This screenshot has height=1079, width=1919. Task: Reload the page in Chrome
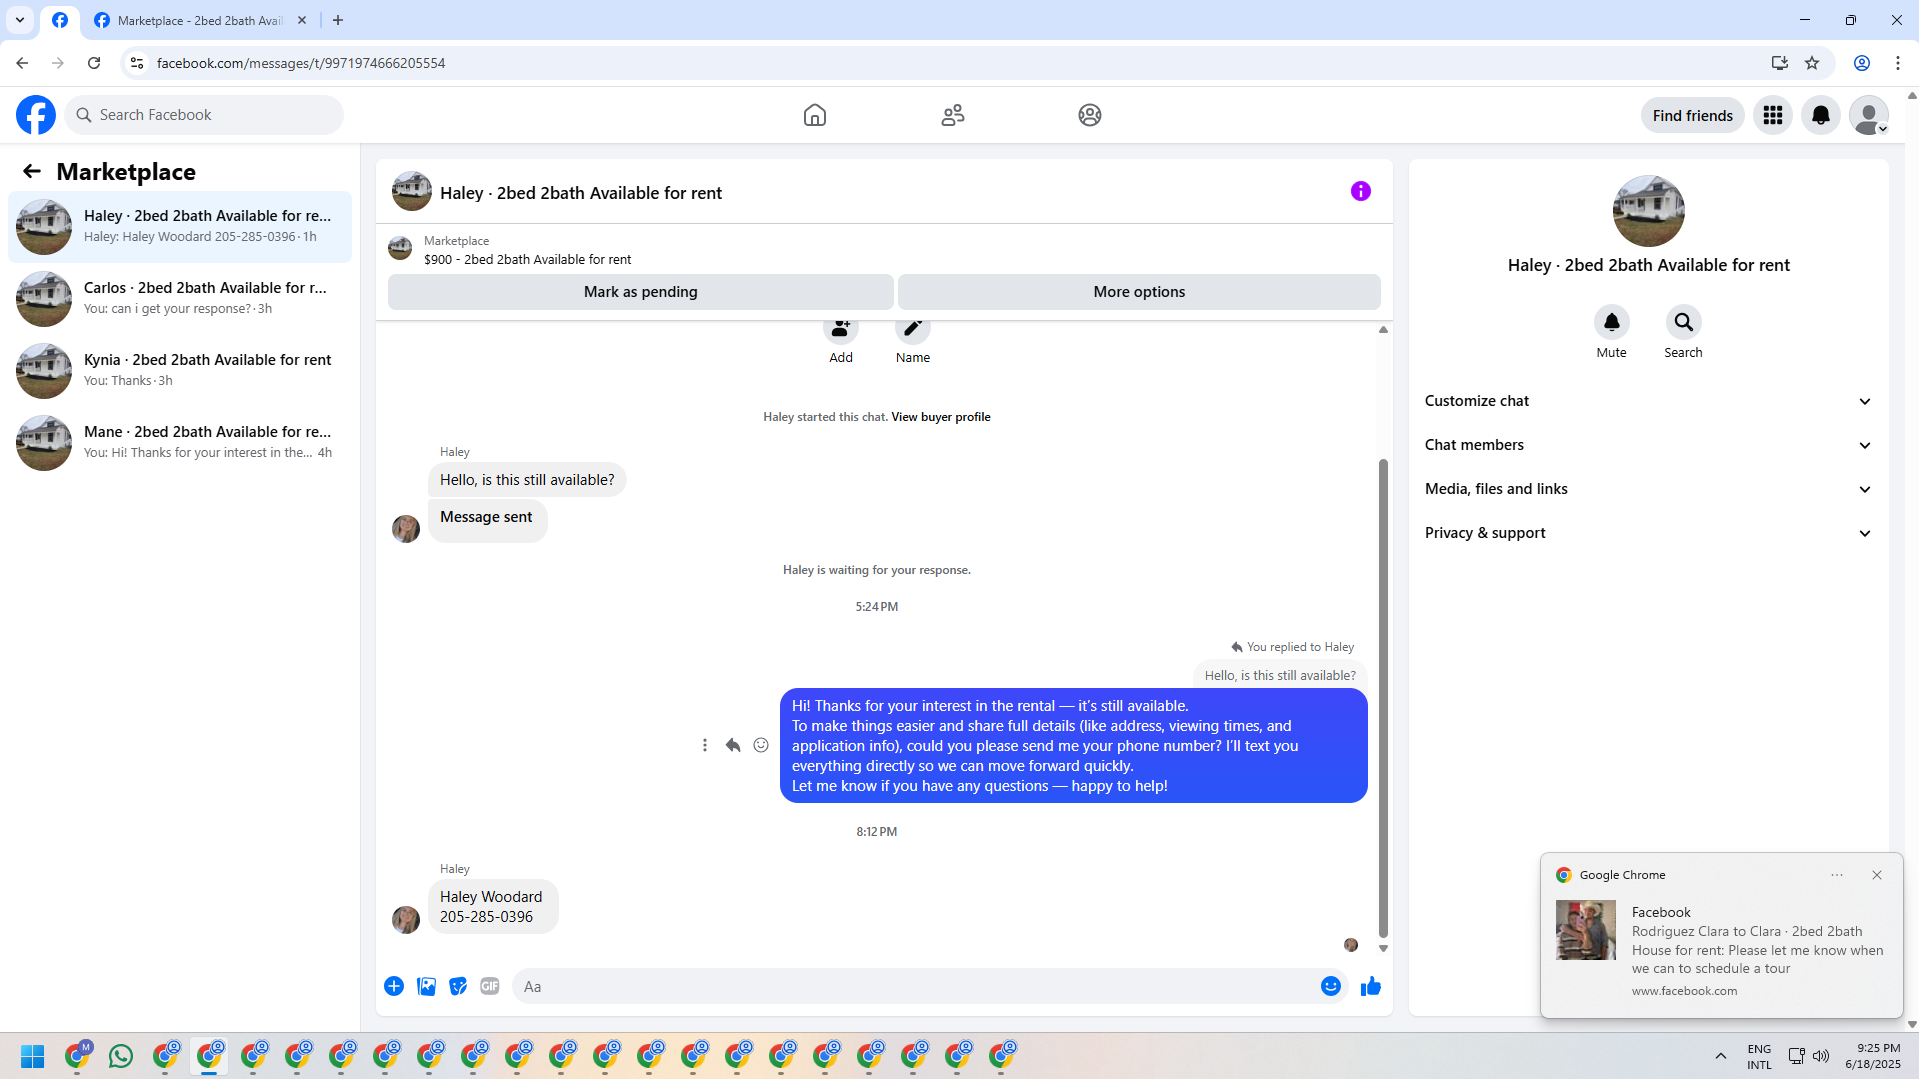pos(94,63)
